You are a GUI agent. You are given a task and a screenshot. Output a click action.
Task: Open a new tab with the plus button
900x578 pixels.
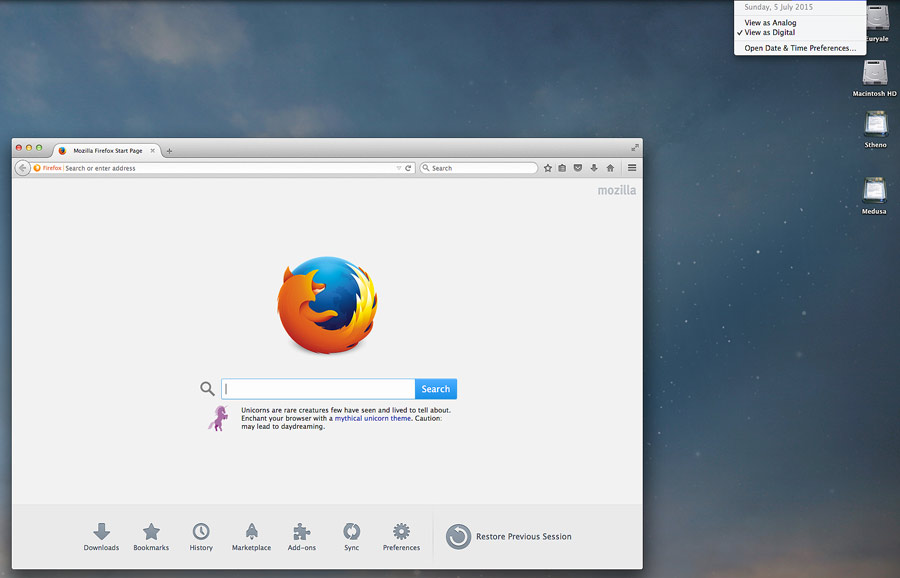pos(169,151)
